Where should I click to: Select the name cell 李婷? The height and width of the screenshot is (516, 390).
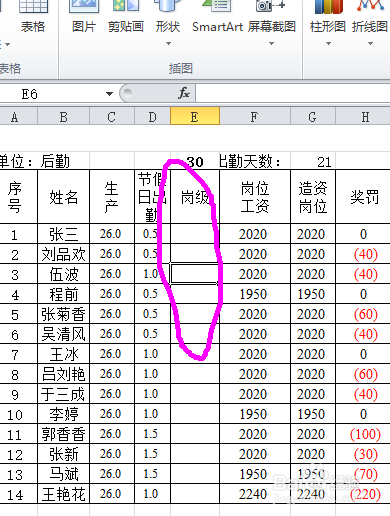(x=63, y=414)
